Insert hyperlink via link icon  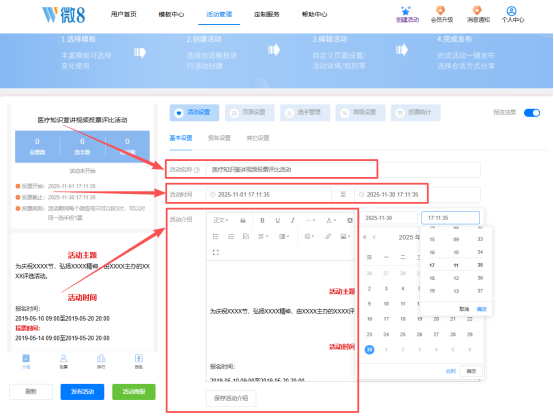tap(328, 236)
